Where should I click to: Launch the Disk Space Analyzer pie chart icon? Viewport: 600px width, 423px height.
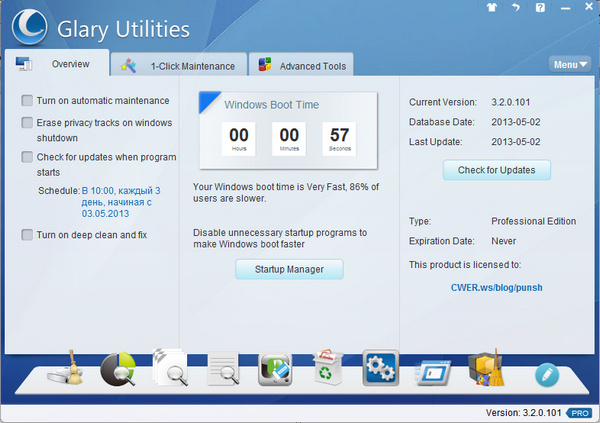(x=118, y=369)
